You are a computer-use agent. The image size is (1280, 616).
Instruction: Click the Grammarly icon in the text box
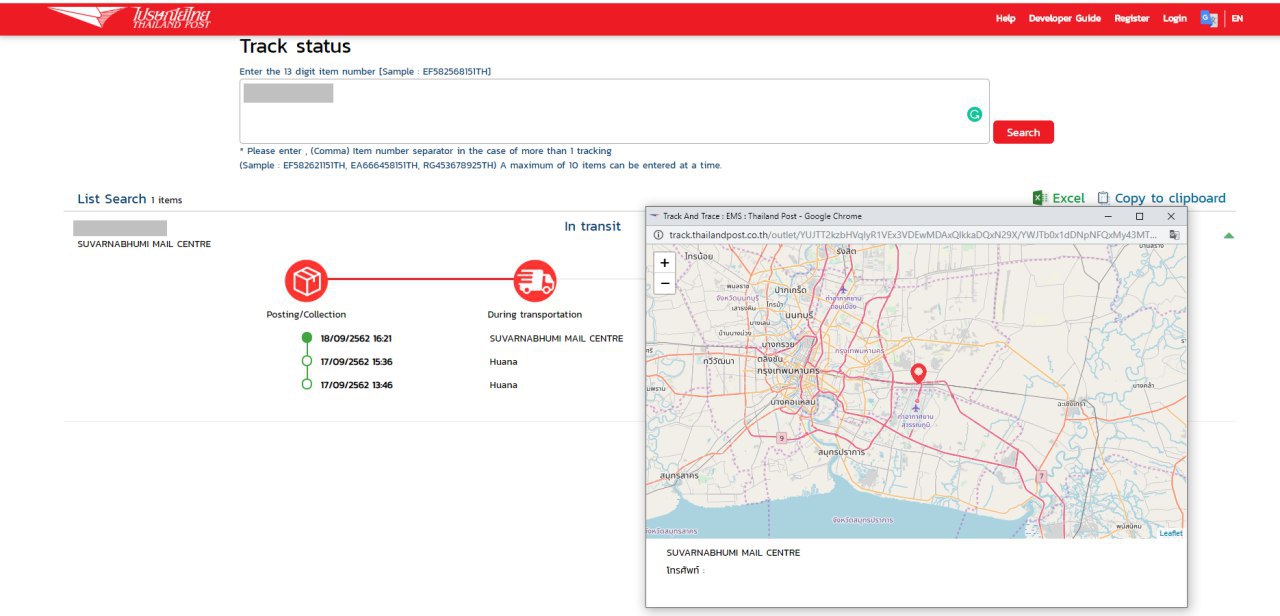pyautogui.click(x=974, y=115)
